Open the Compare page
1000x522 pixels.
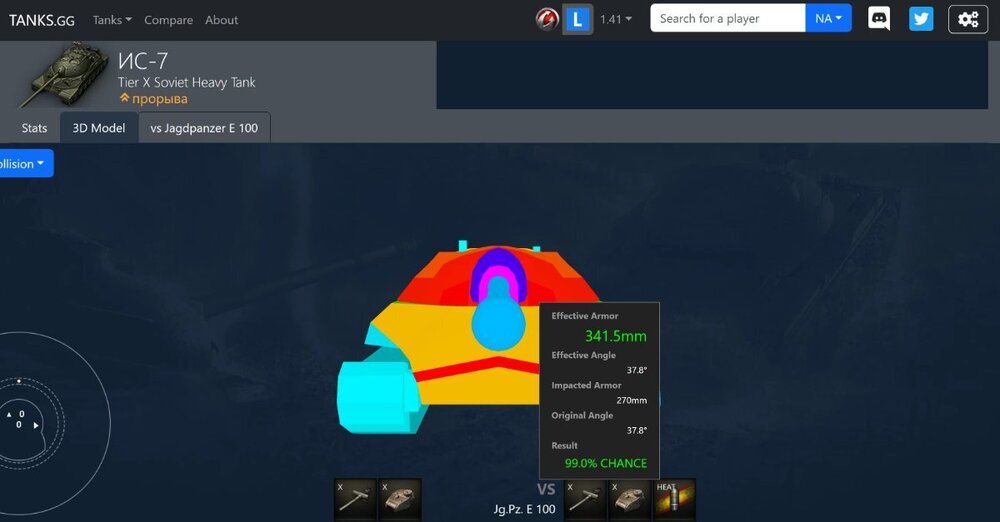pyautogui.click(x=168, y=20)
